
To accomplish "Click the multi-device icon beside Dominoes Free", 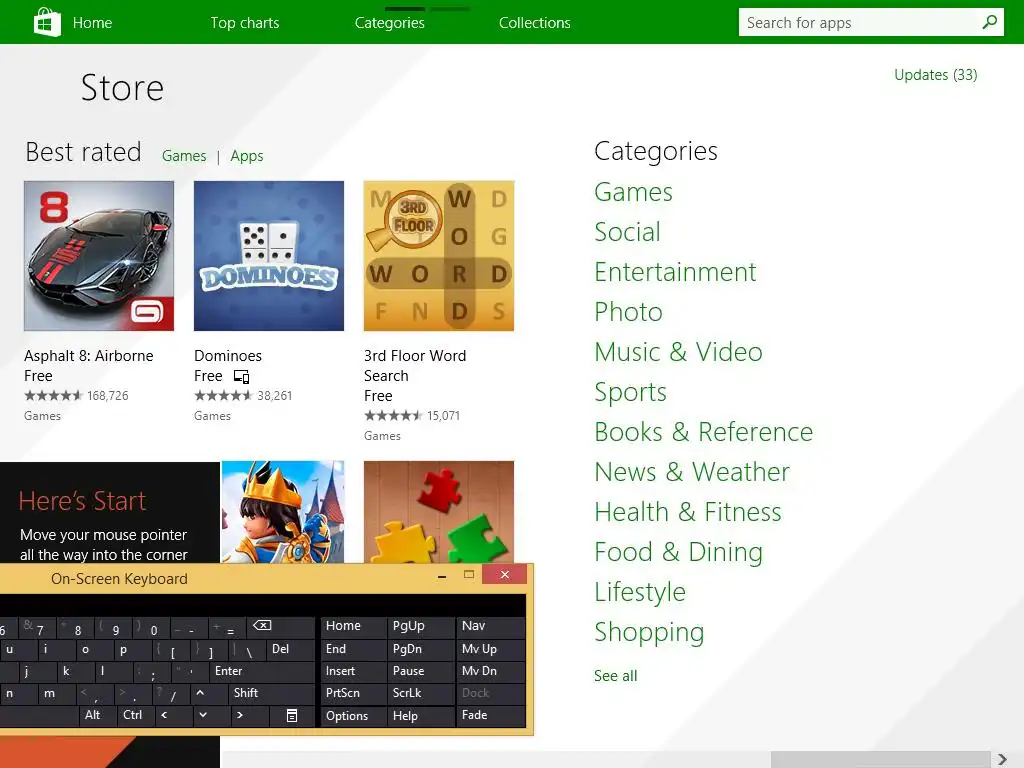I will coord(242,376).
